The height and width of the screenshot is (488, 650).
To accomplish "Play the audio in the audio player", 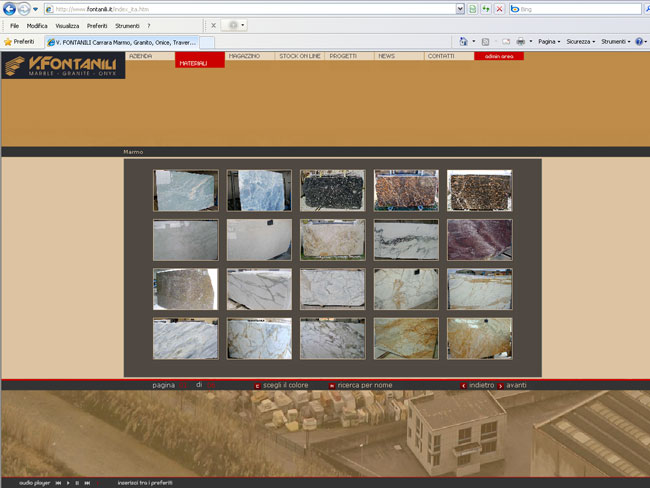I will (x=68, y=483).
